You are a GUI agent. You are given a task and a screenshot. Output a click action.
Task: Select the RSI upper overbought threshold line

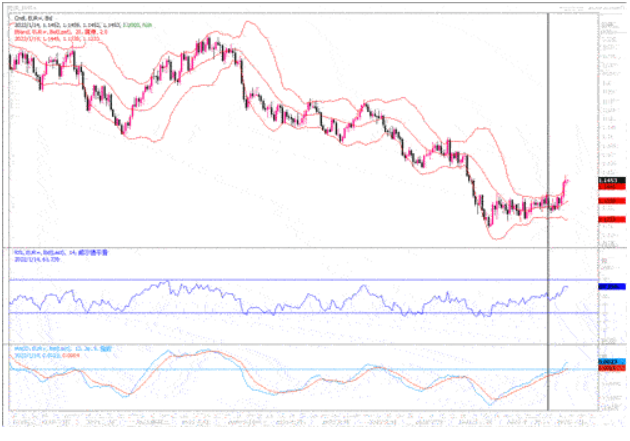click(x=300, y=279)
